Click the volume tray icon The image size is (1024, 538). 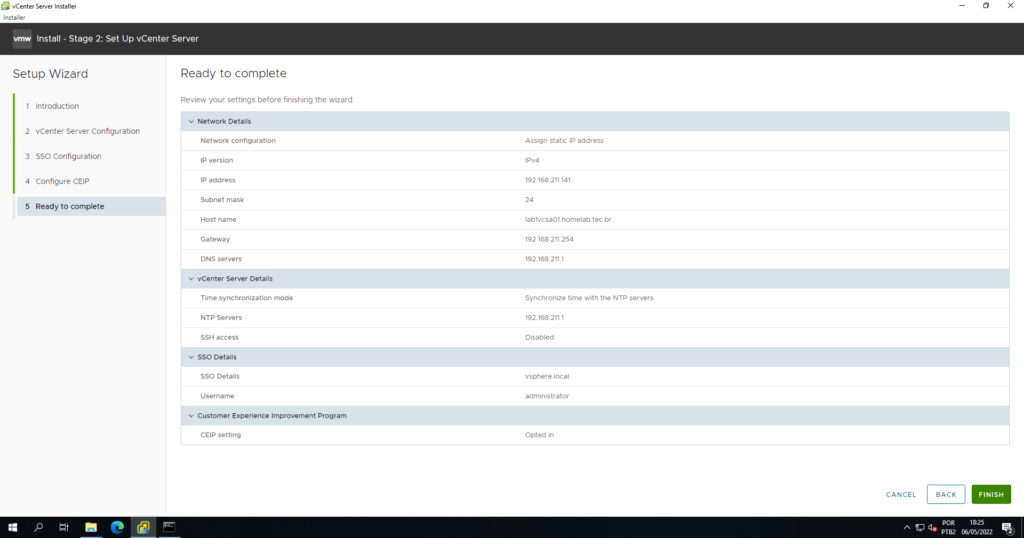click(x=933, y=528)
